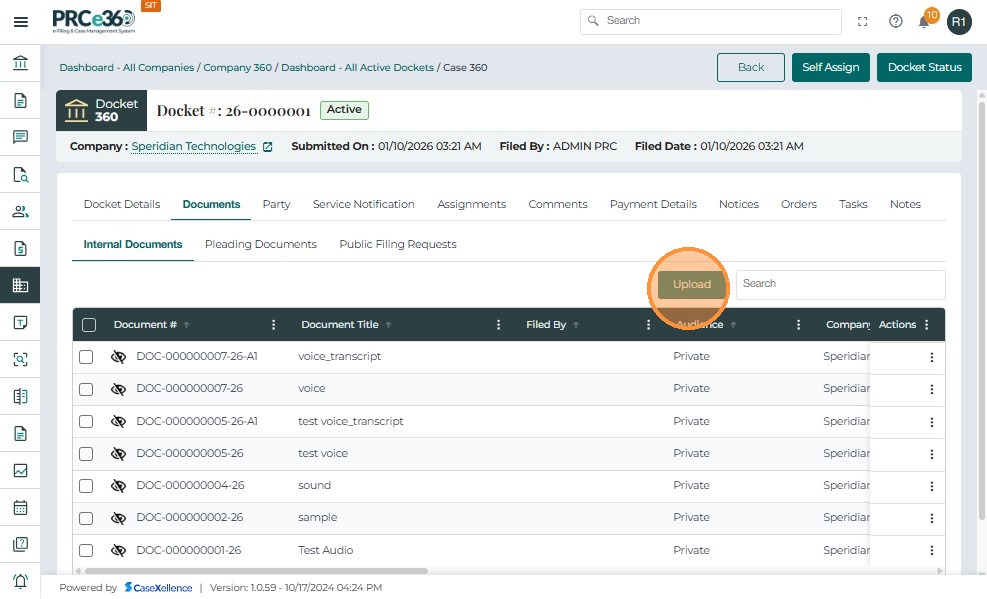The image size is (987, 599).
Task: Click the courthouse icon in sidebar
Action: point(20,64)
